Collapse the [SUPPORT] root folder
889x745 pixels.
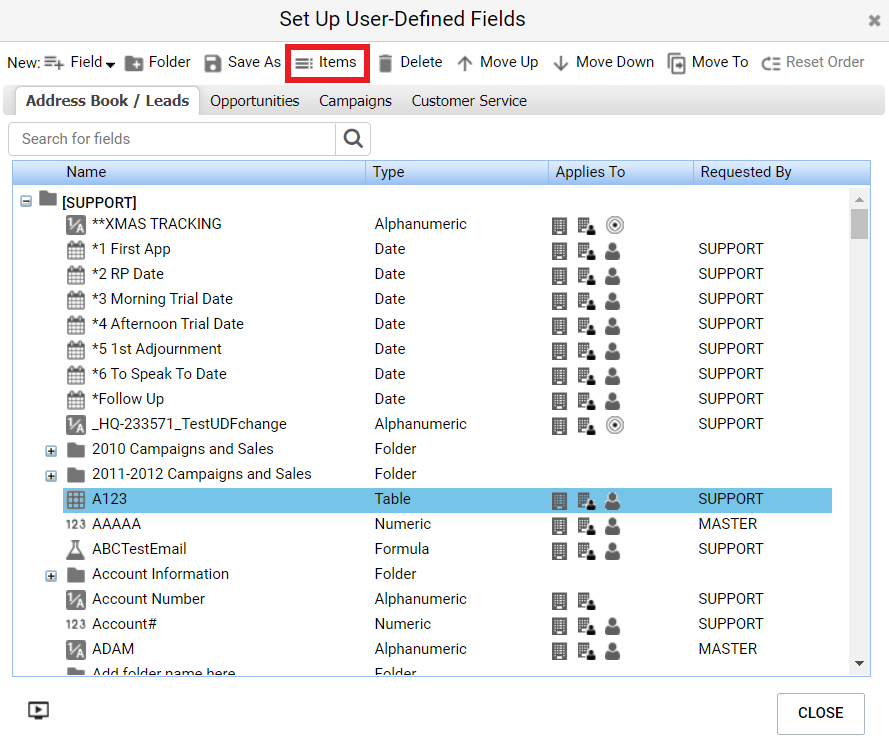26,201
